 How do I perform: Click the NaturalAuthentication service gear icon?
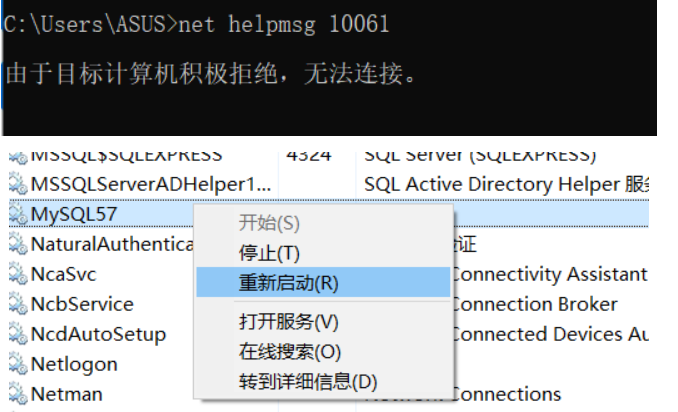pos(18,244)
